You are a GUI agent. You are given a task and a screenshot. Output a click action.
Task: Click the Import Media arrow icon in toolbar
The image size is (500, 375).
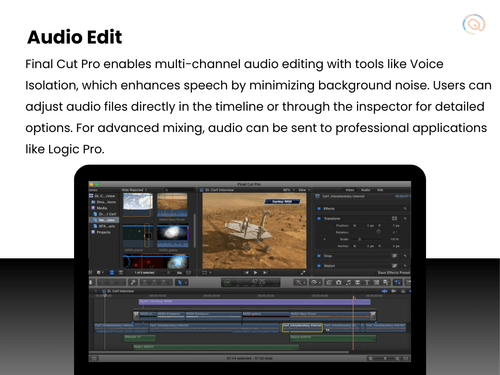click(x=90, y=282)
